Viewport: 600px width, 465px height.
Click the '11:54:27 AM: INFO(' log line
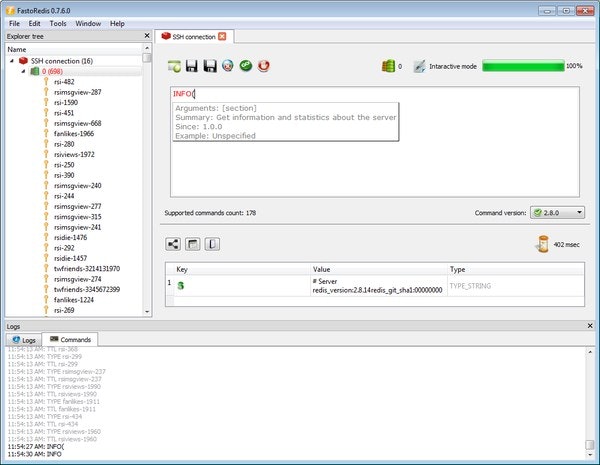point(36,446)
